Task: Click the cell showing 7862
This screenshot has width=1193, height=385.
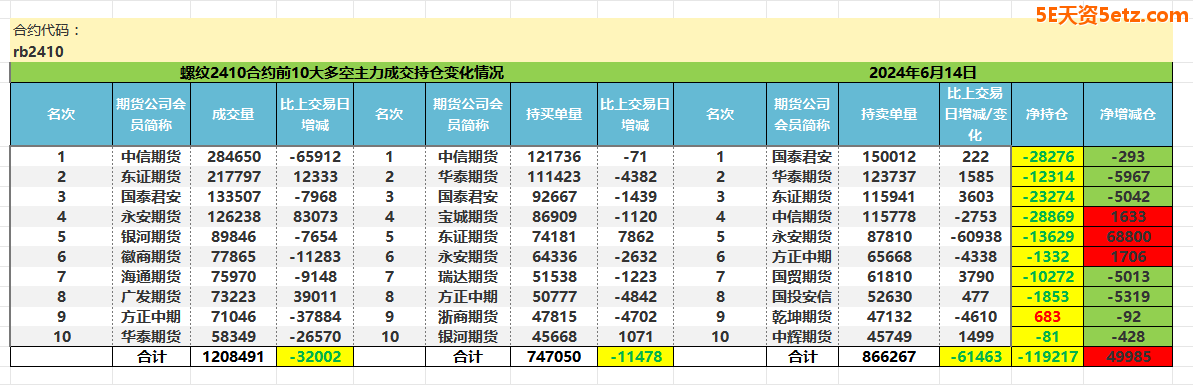Action: [x=635, y=236]
